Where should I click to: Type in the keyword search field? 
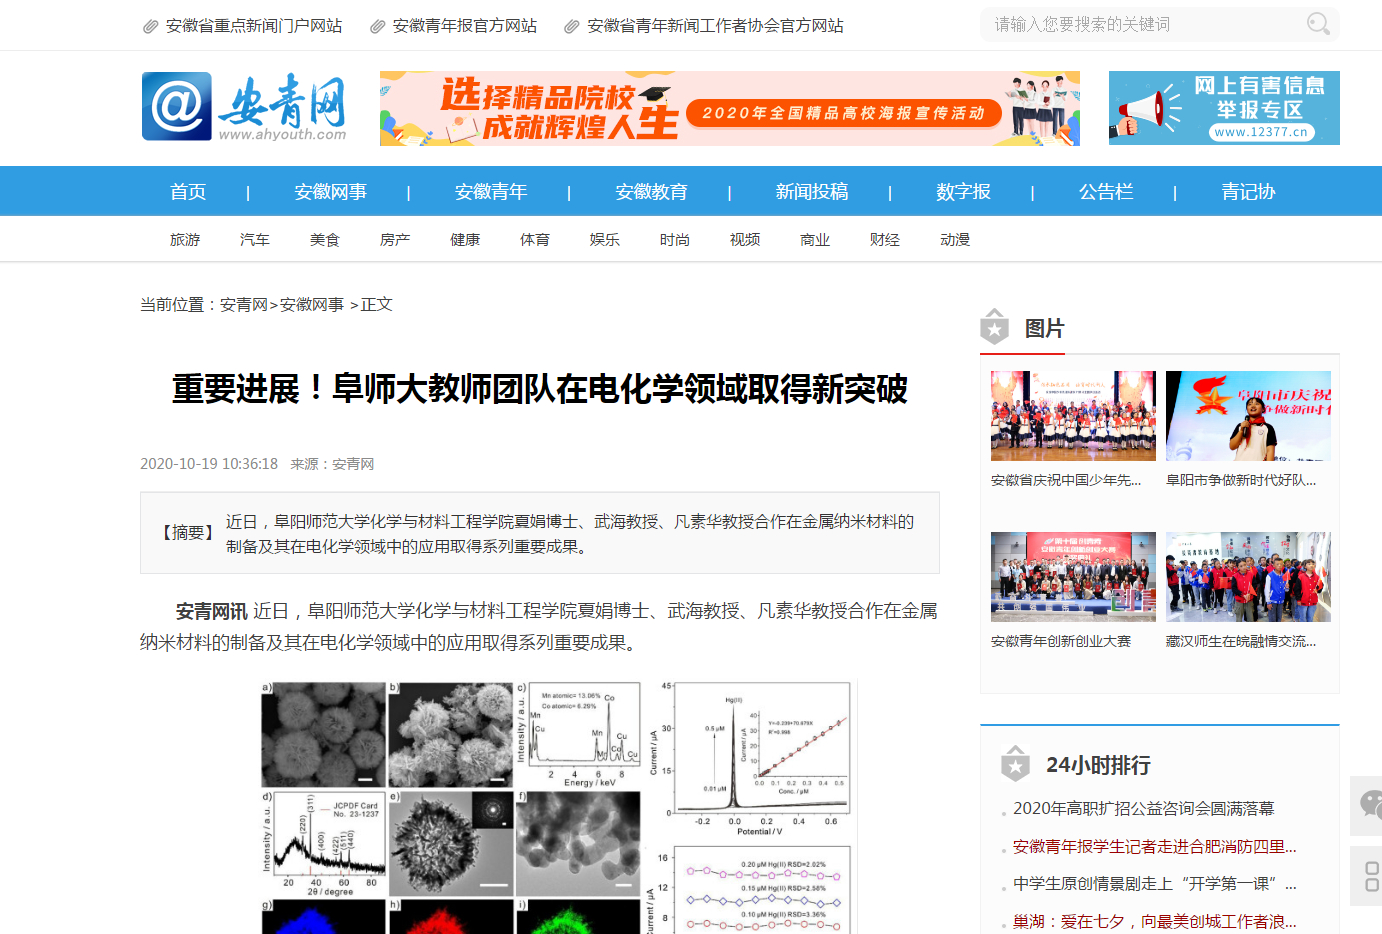1140,24
